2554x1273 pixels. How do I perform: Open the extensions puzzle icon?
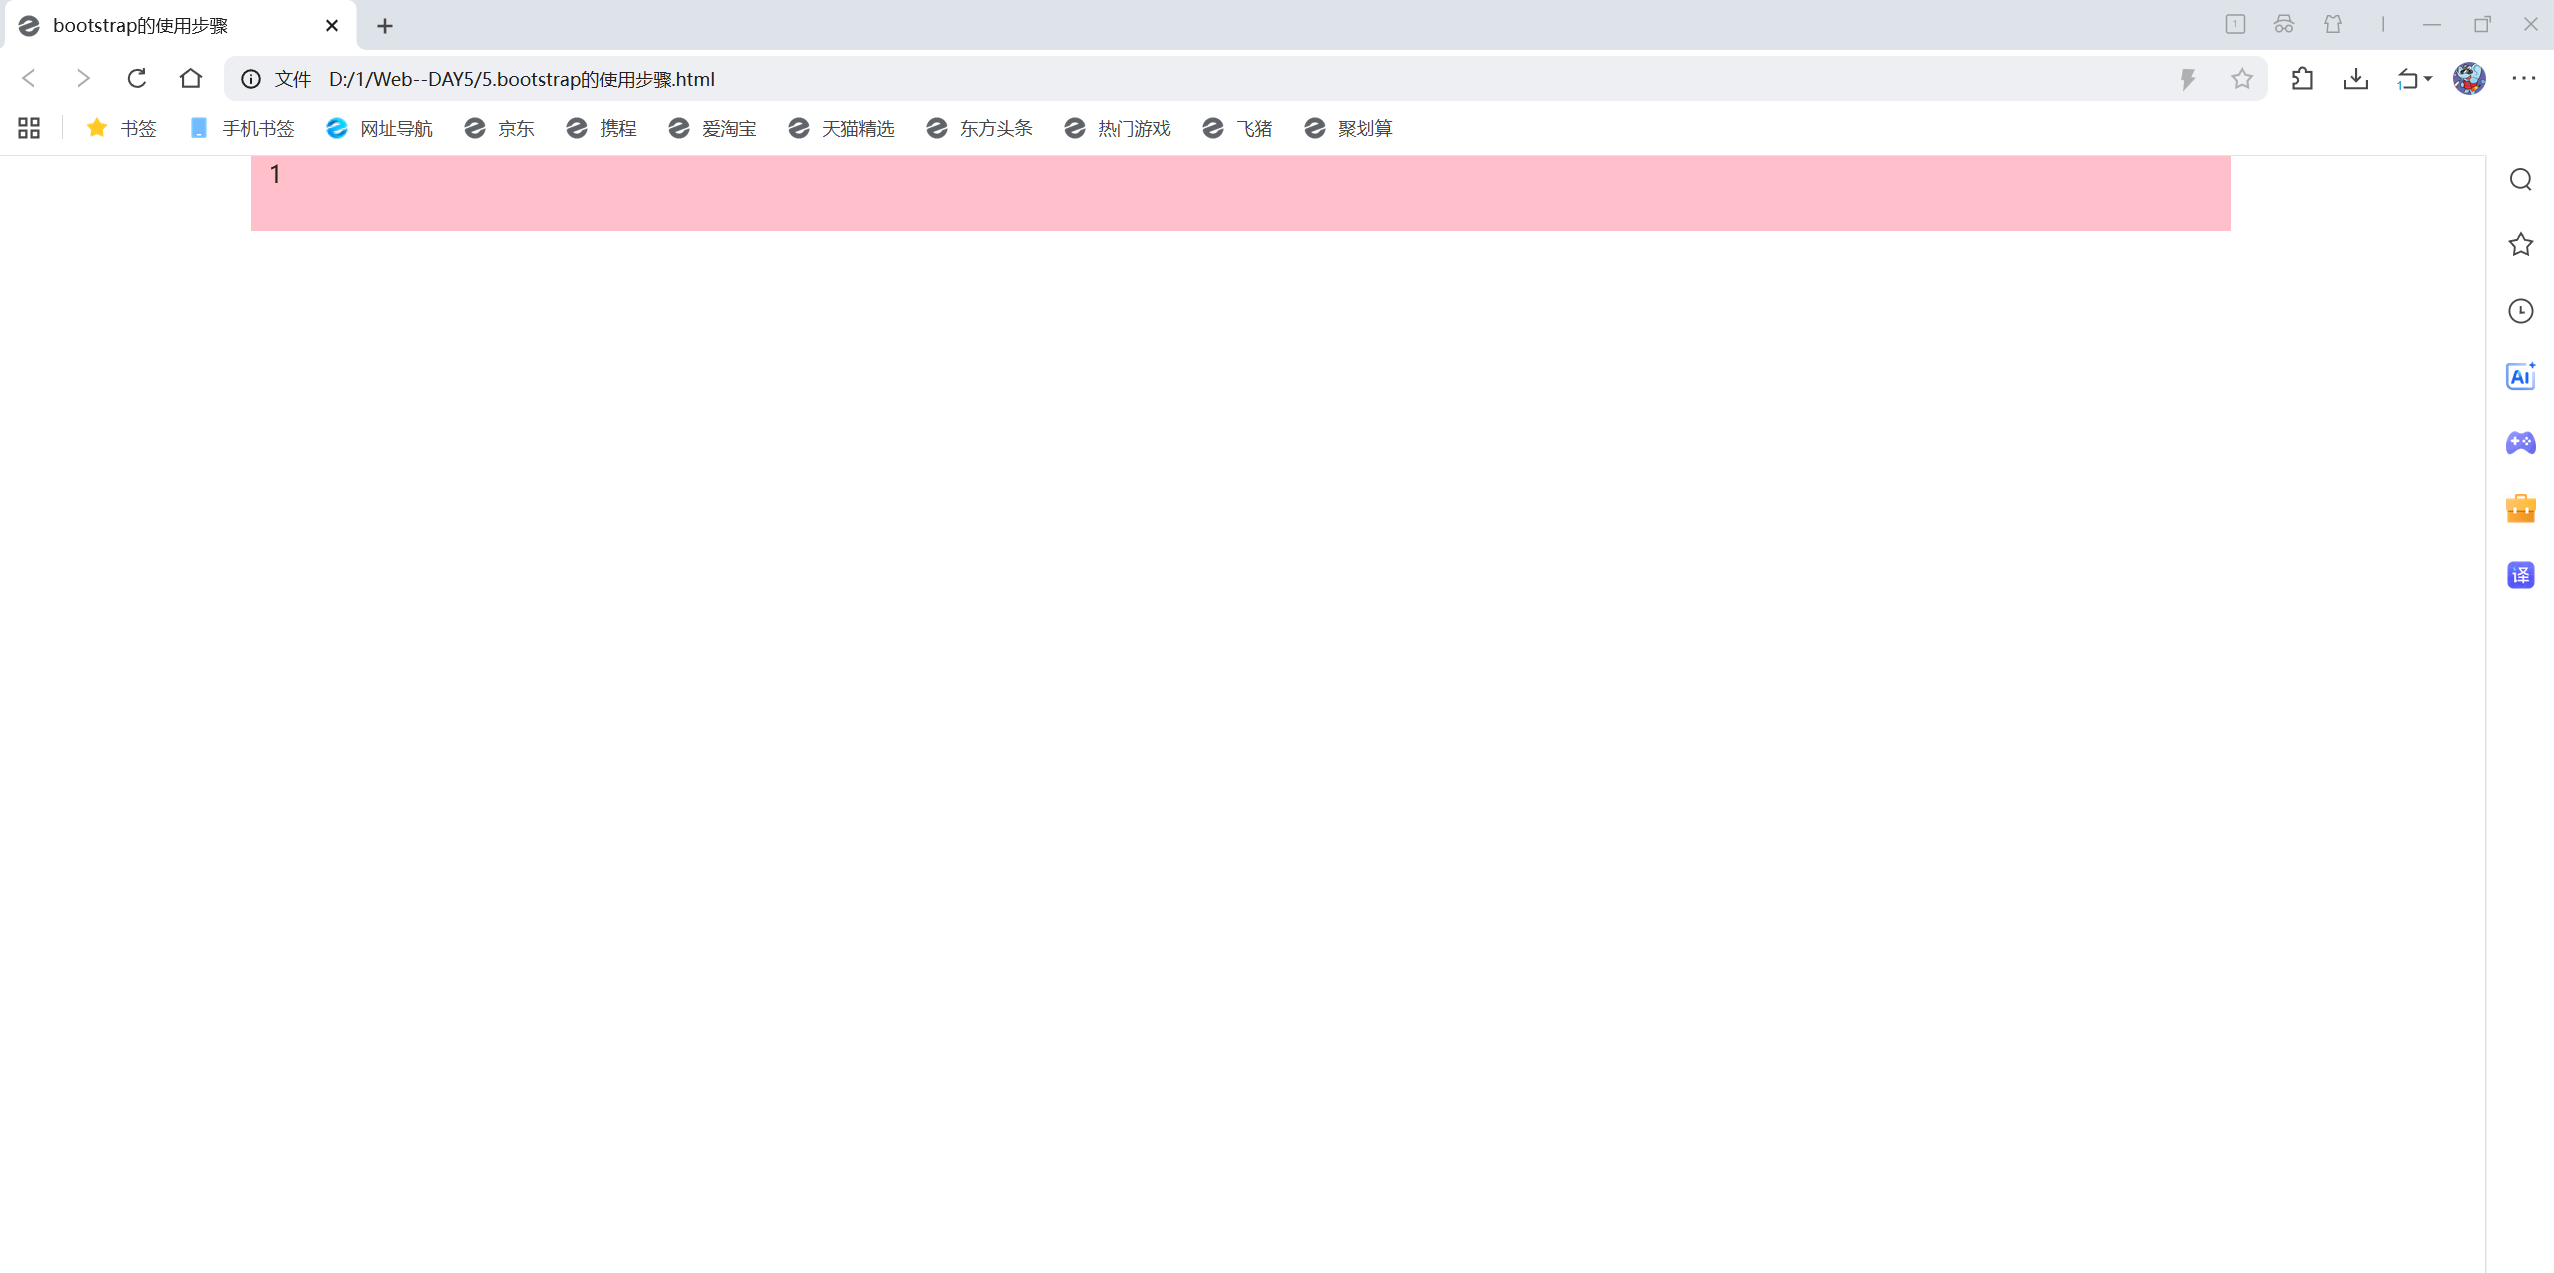(x=2302, y=78)
